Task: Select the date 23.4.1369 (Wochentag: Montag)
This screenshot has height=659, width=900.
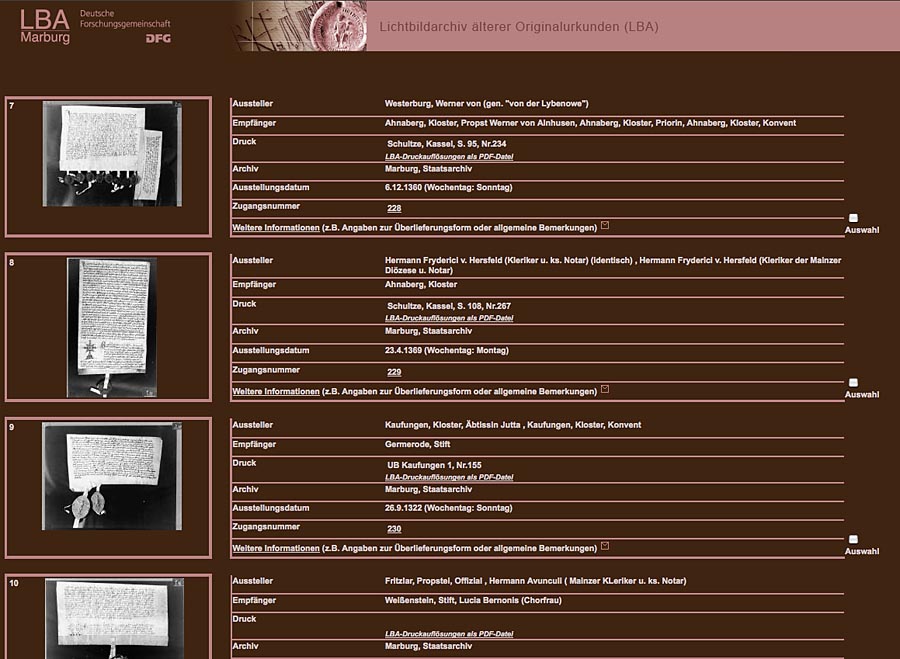Action: coord(447,350)
